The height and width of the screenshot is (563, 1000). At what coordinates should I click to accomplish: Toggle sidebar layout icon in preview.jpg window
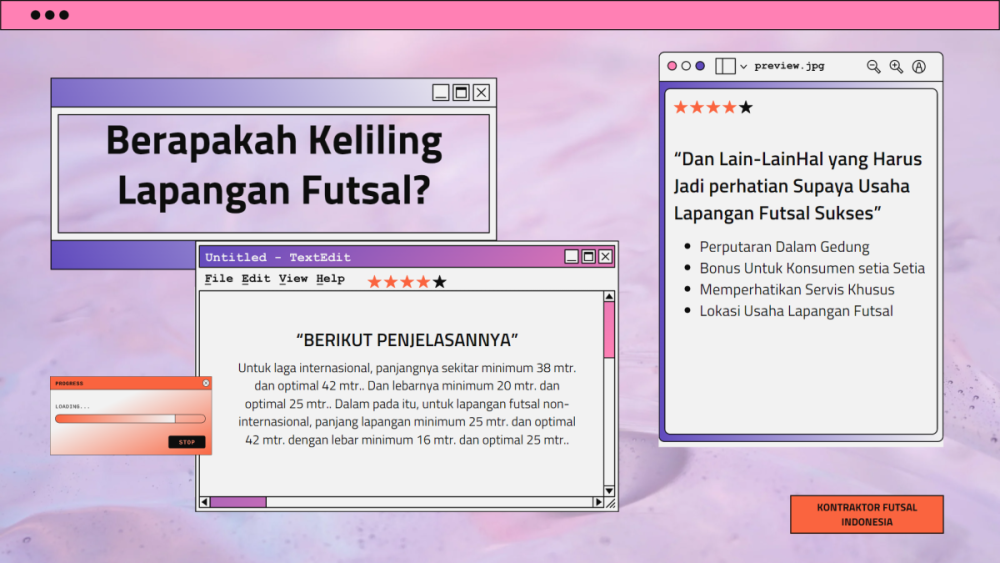(x=725, y=66)
